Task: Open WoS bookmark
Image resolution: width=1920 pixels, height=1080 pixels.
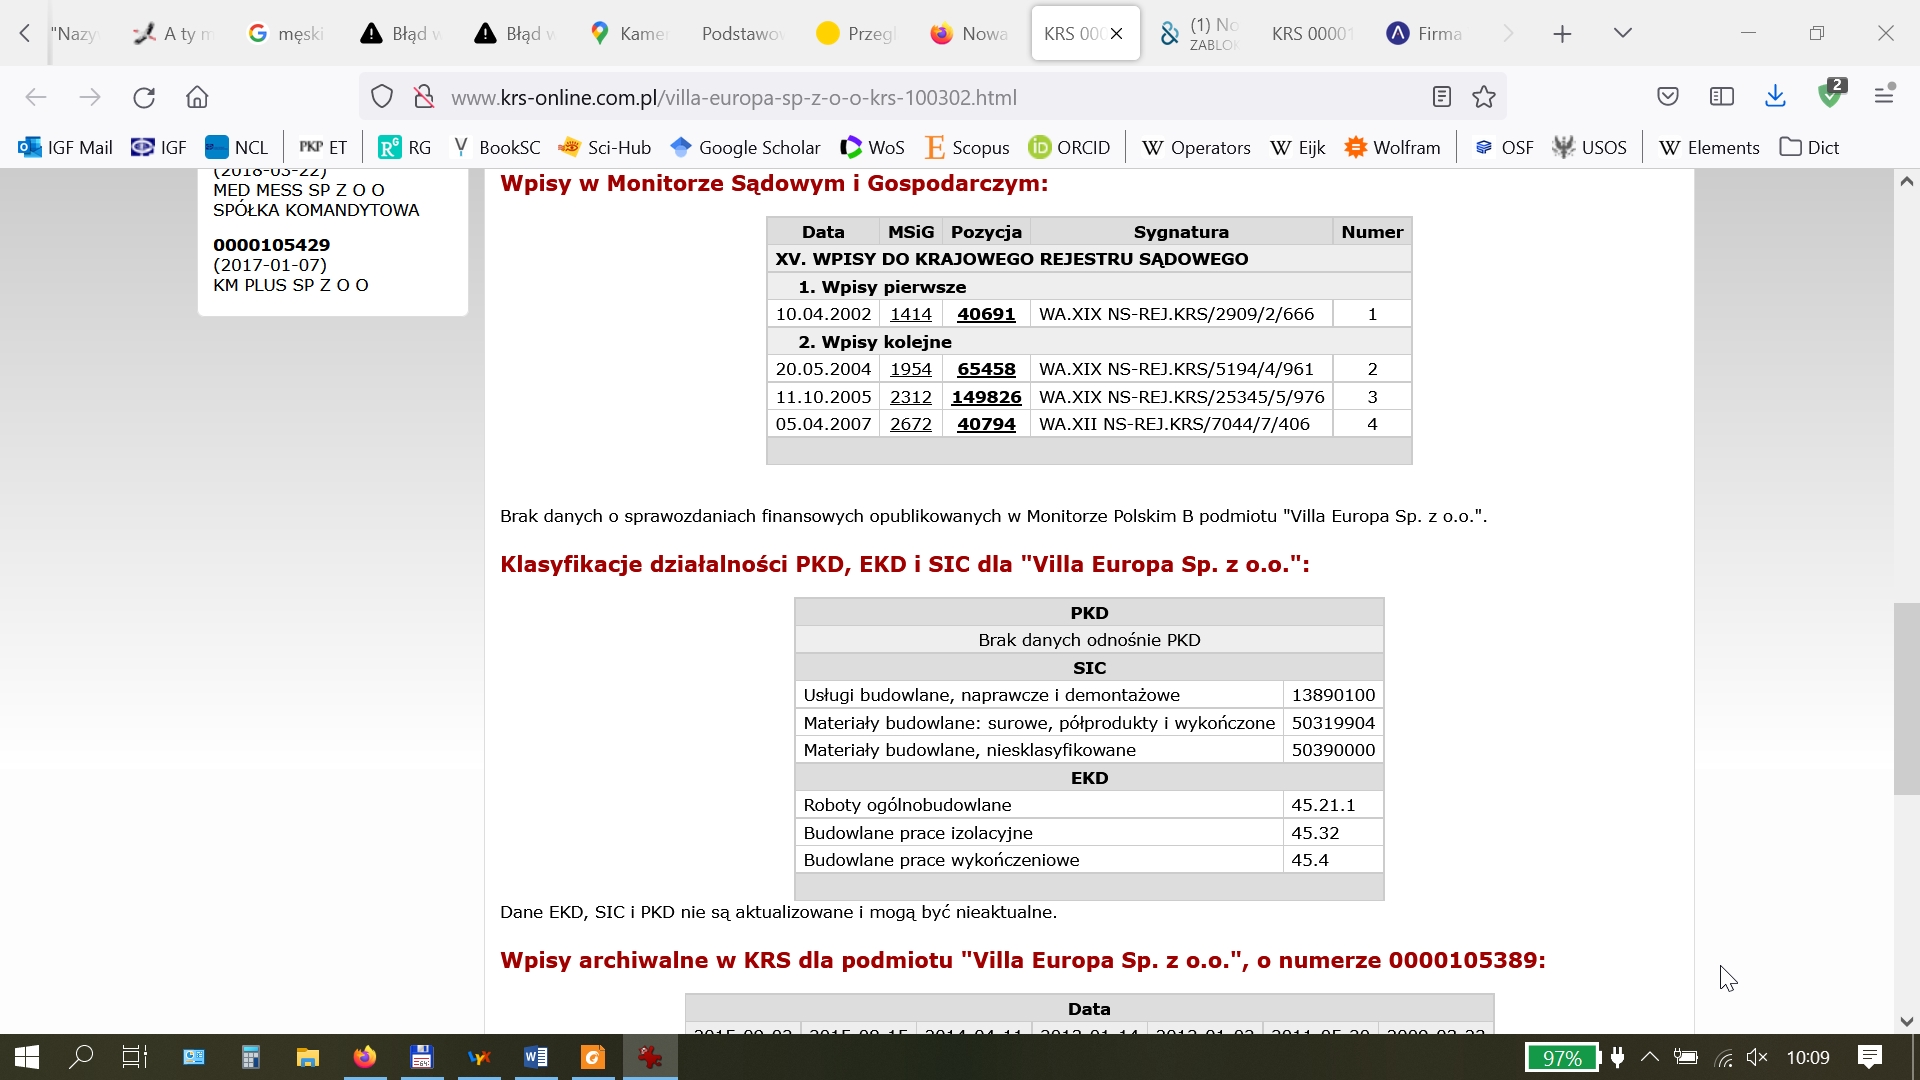Action: coord(872,148)
